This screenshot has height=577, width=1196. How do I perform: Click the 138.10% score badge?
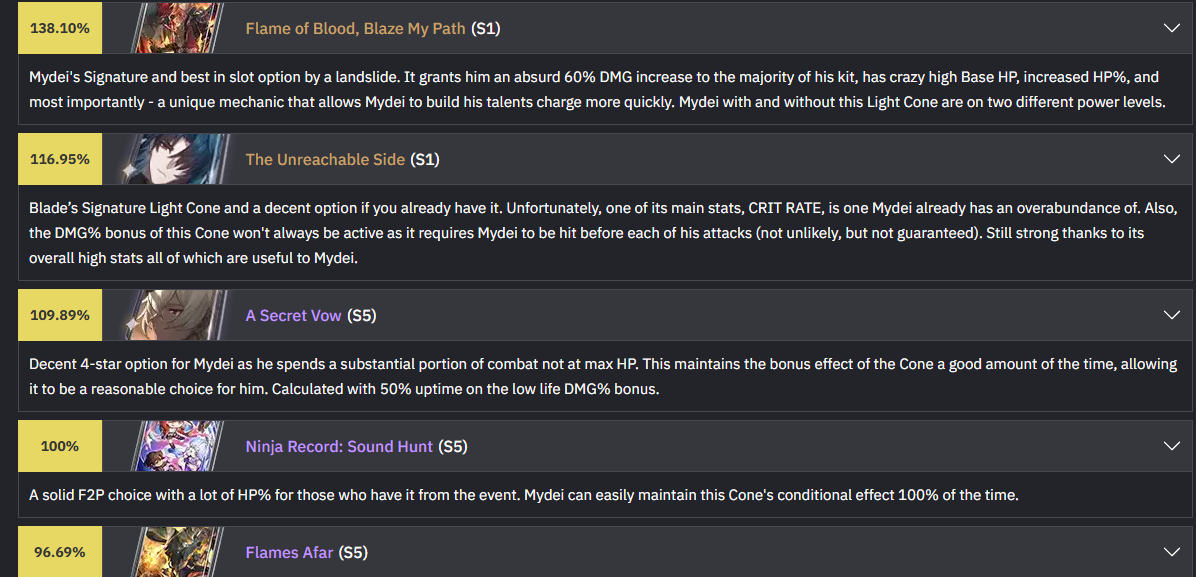click(x=60, y=28)
